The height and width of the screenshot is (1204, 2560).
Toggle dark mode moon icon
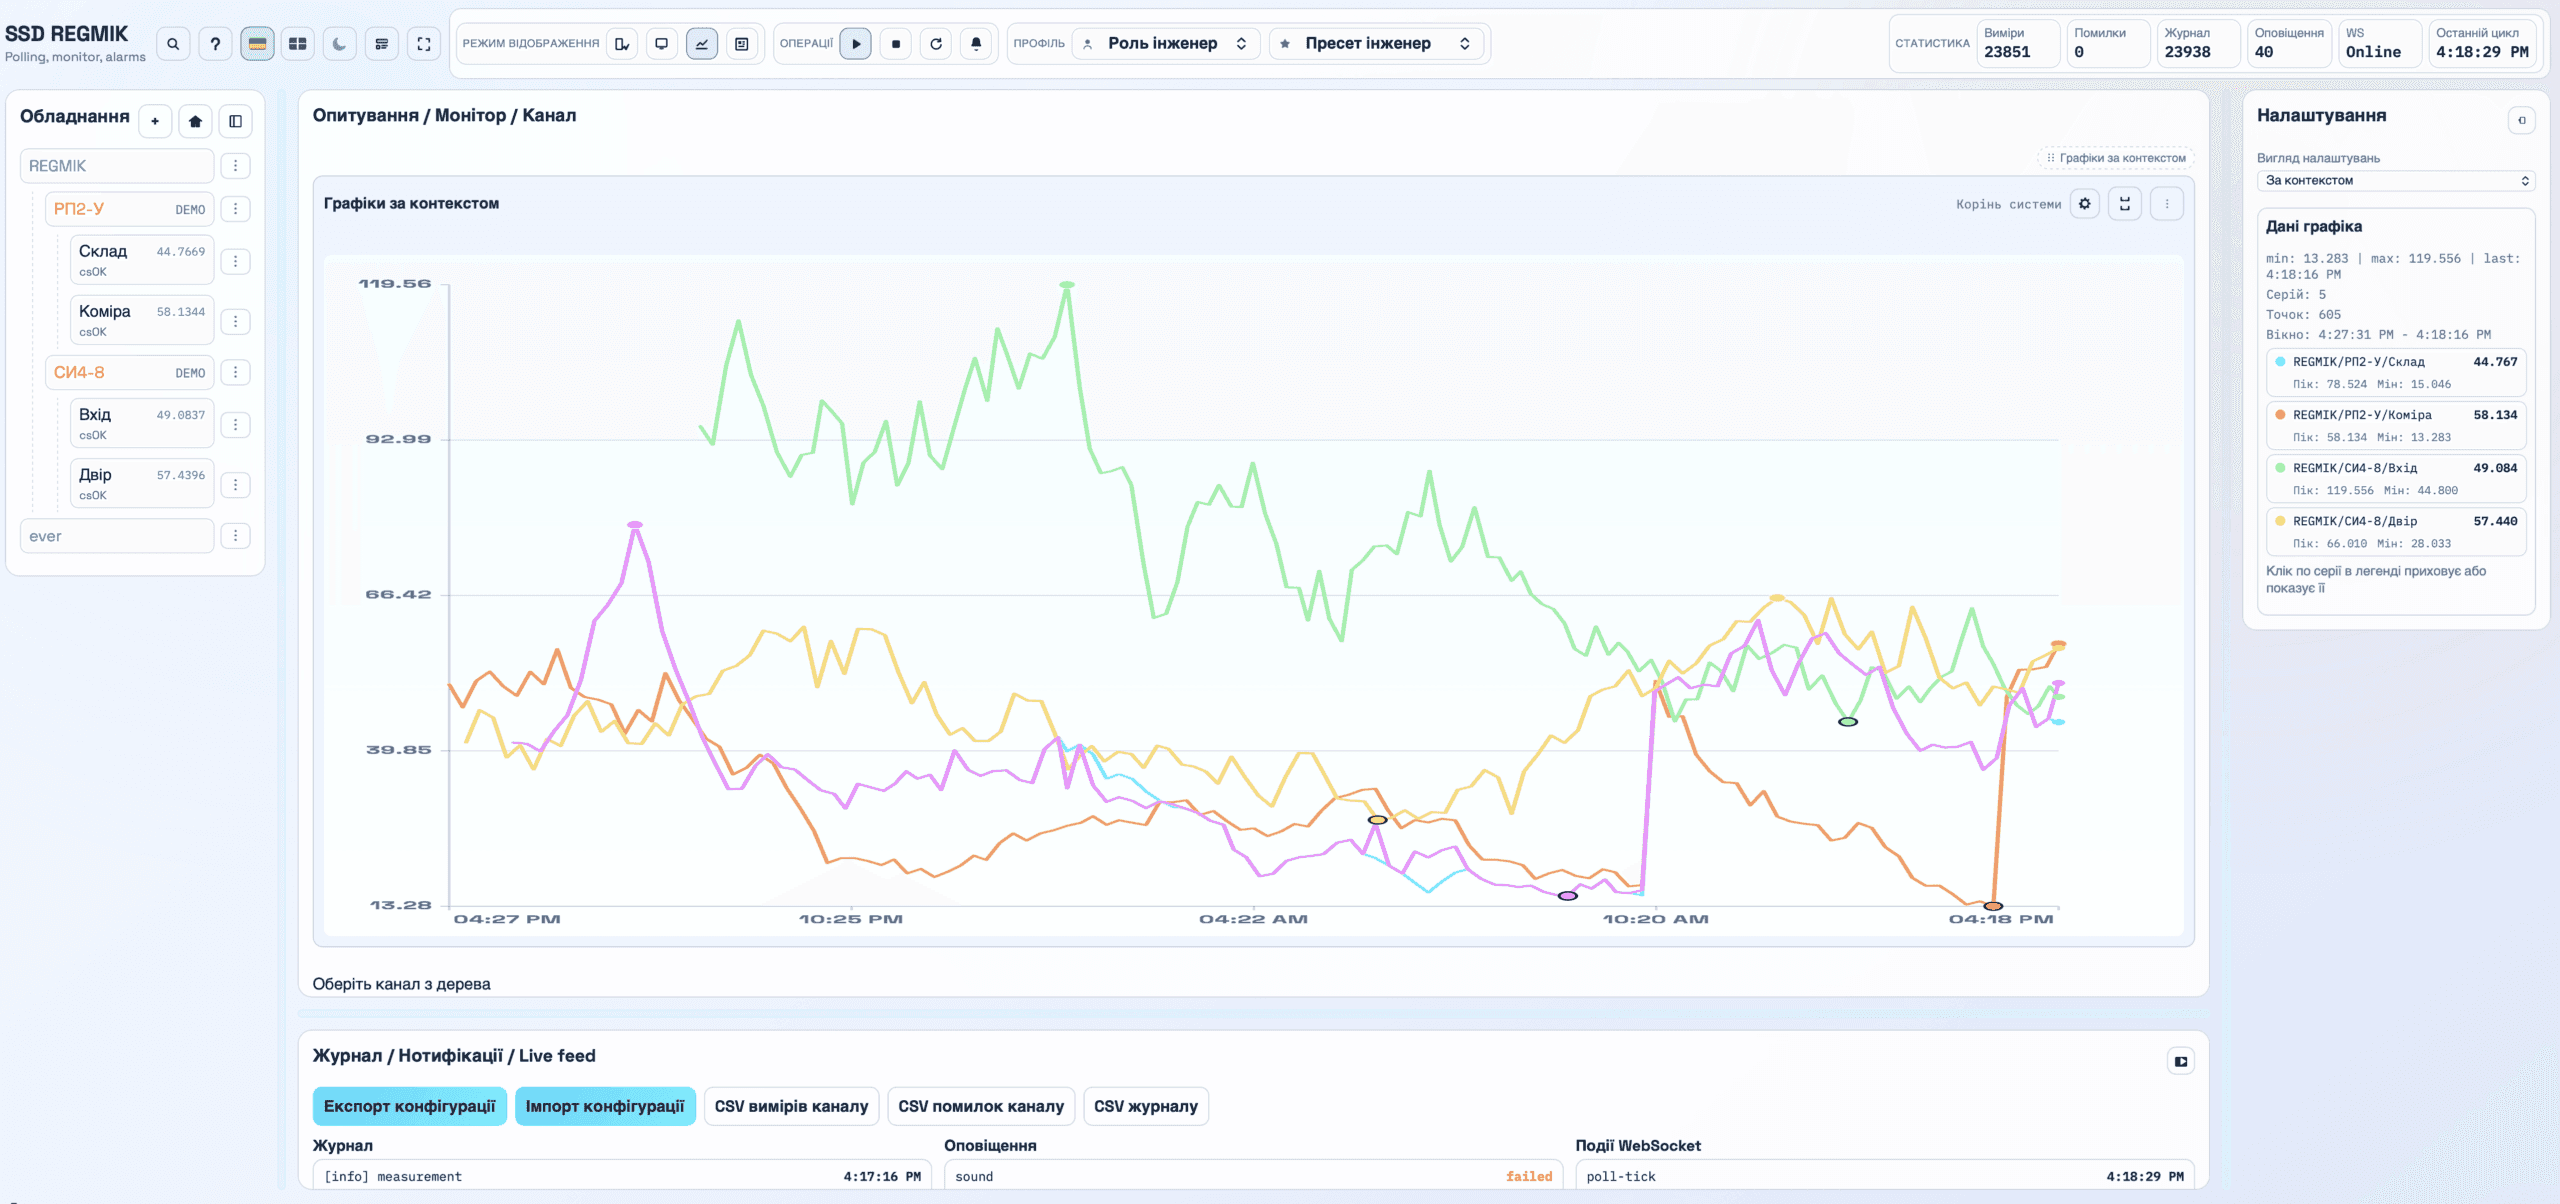pyautogui.click(x=340, y=44)
